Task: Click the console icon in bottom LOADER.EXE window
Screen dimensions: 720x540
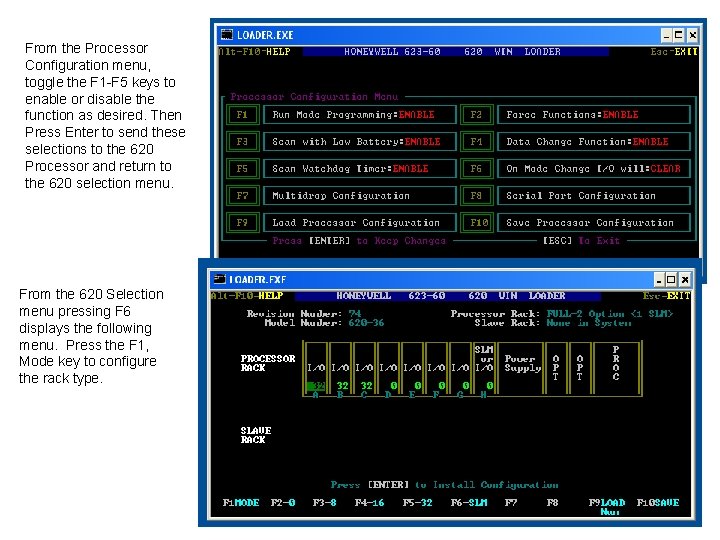Action: coord(220,279)
